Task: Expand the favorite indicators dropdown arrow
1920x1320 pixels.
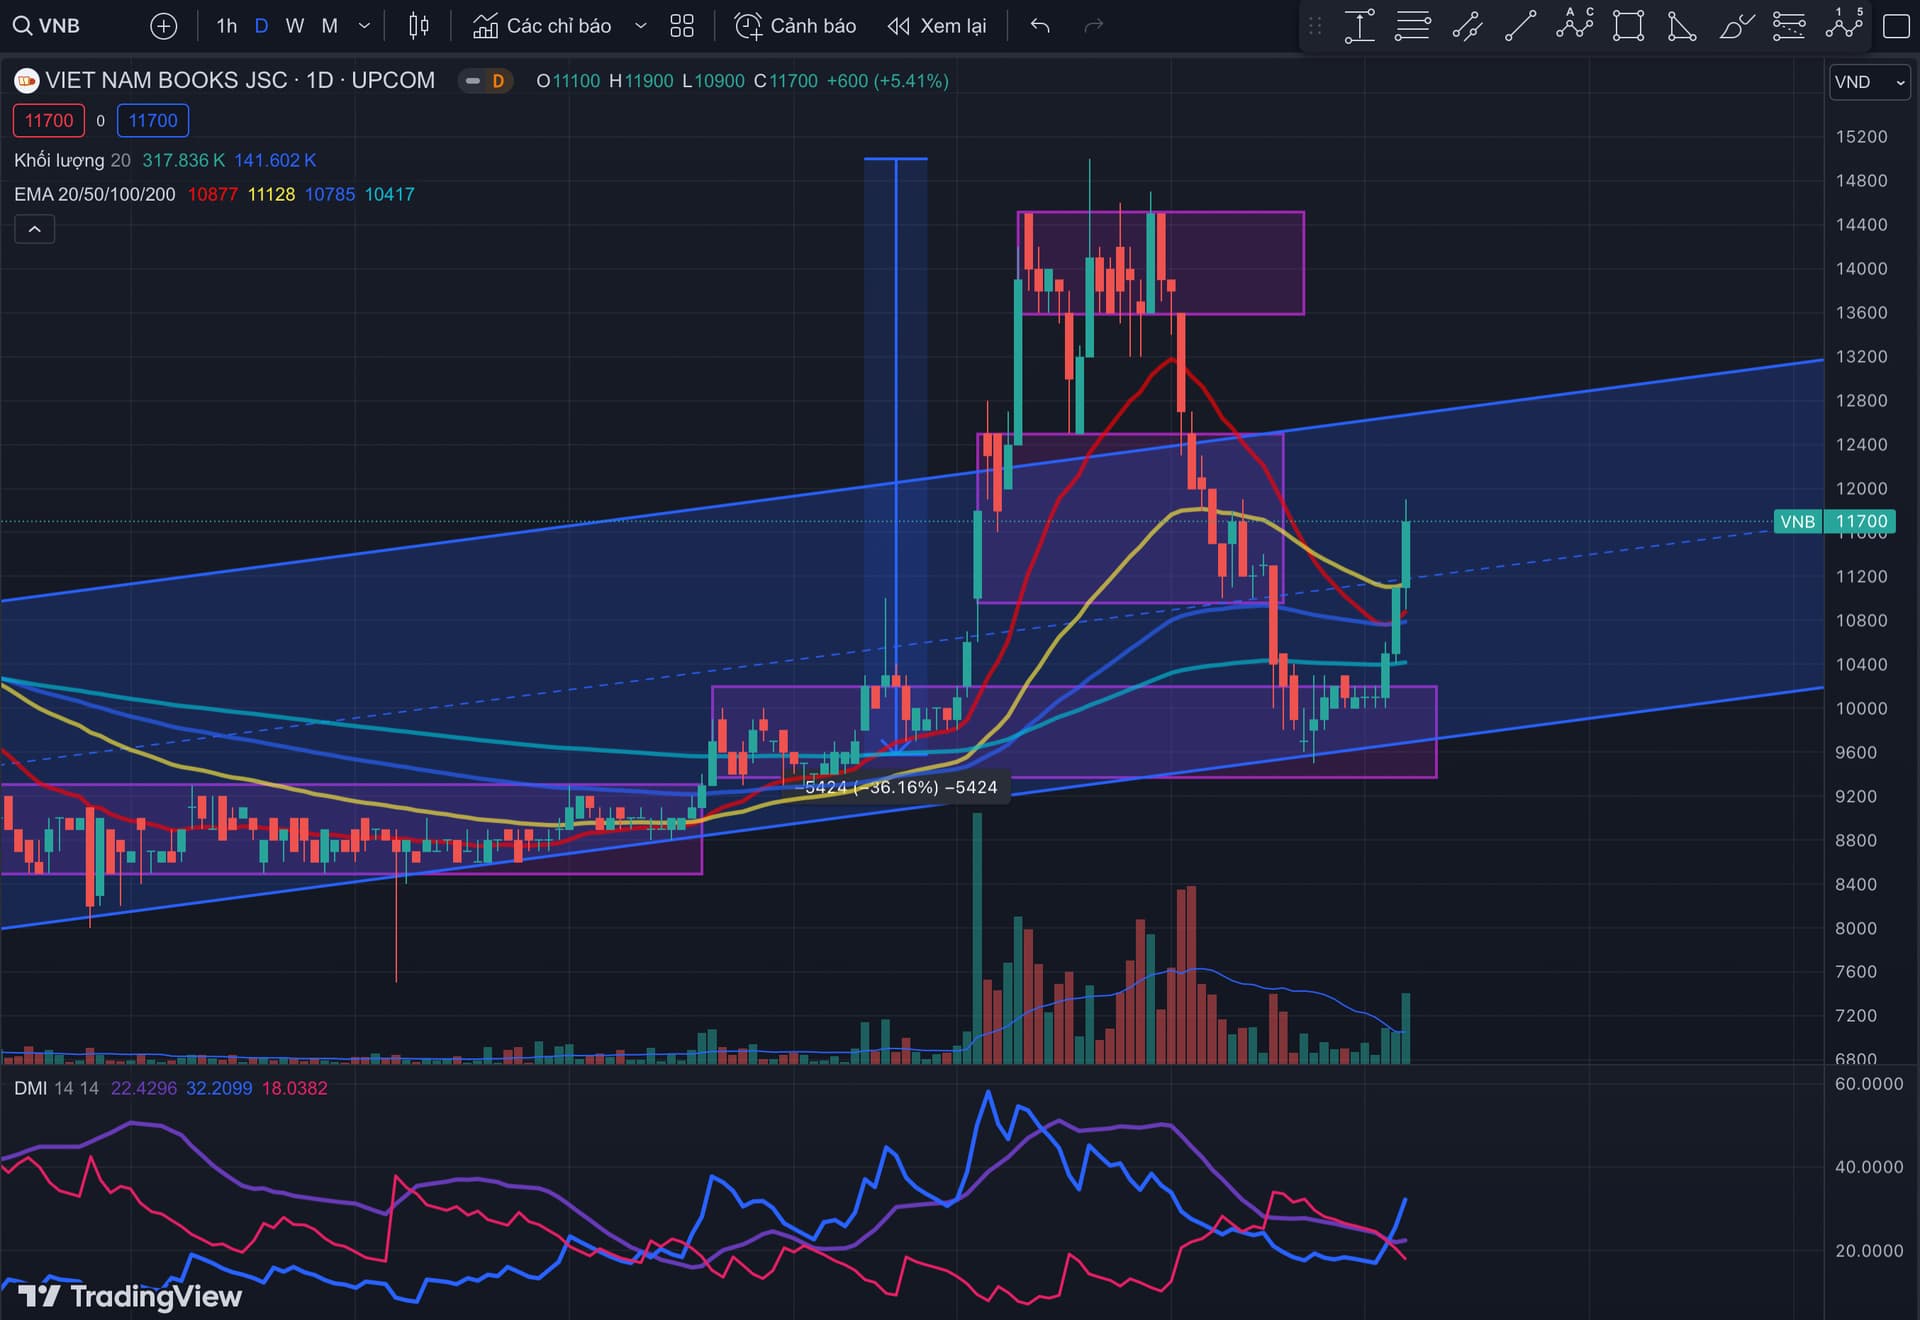Action: (x=641, y=26)
